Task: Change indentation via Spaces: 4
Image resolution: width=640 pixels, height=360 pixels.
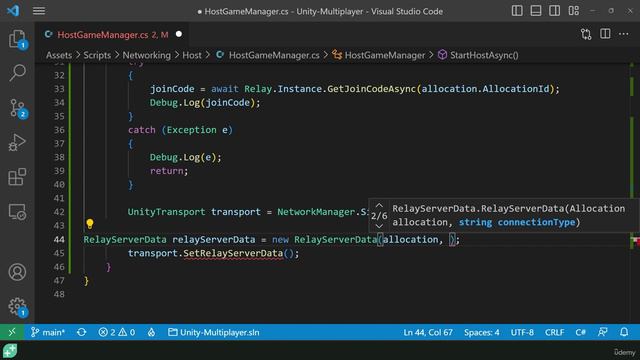Action: click(482, 332)
